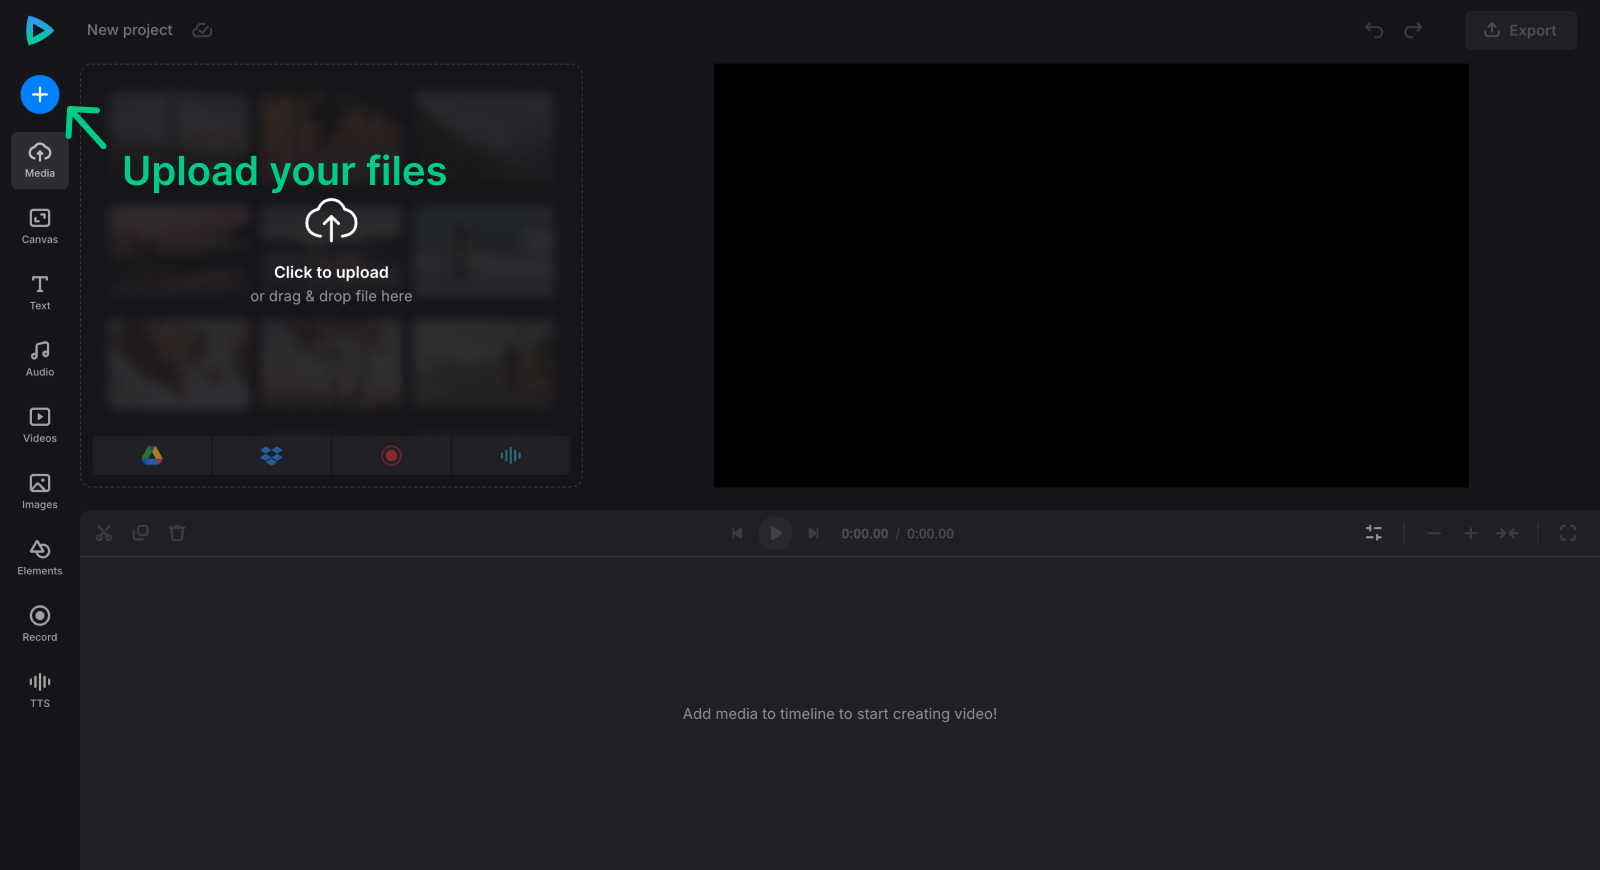Click the black video preview canvas

click(1091, 276)
